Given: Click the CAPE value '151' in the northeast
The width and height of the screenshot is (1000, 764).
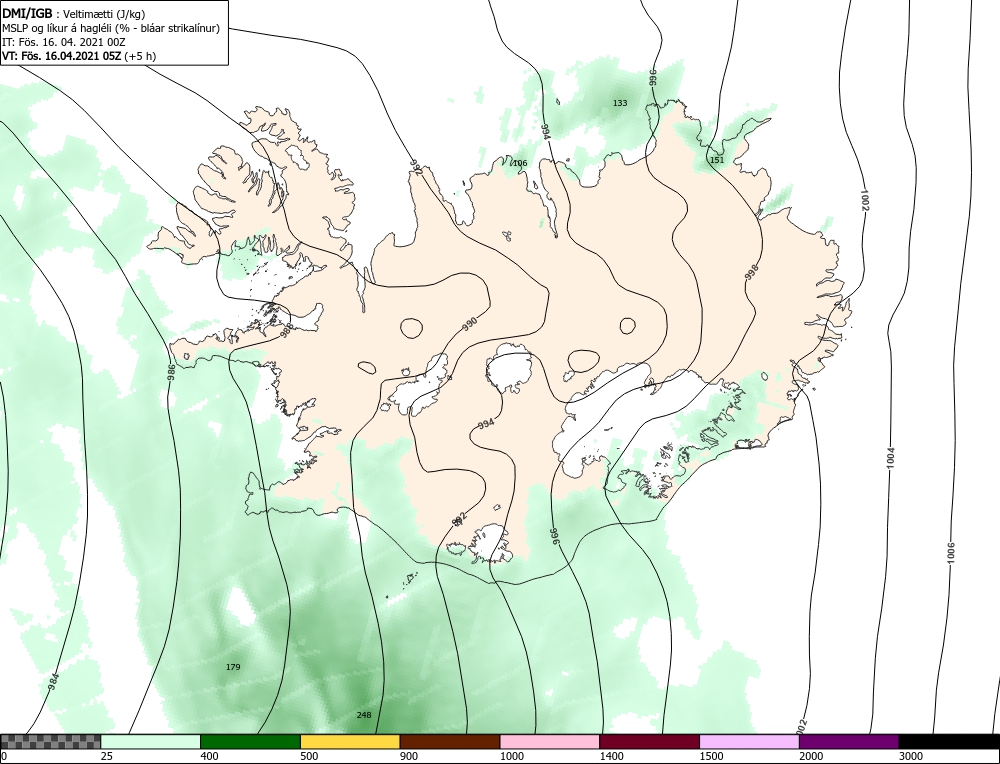Looking at the screenshot, I should 717,160.
